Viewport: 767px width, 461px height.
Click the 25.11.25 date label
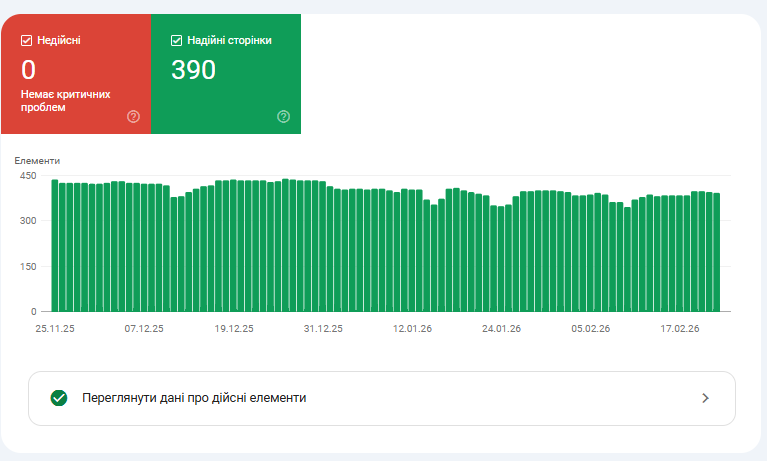pyautogui.click(x=54, y=327)
